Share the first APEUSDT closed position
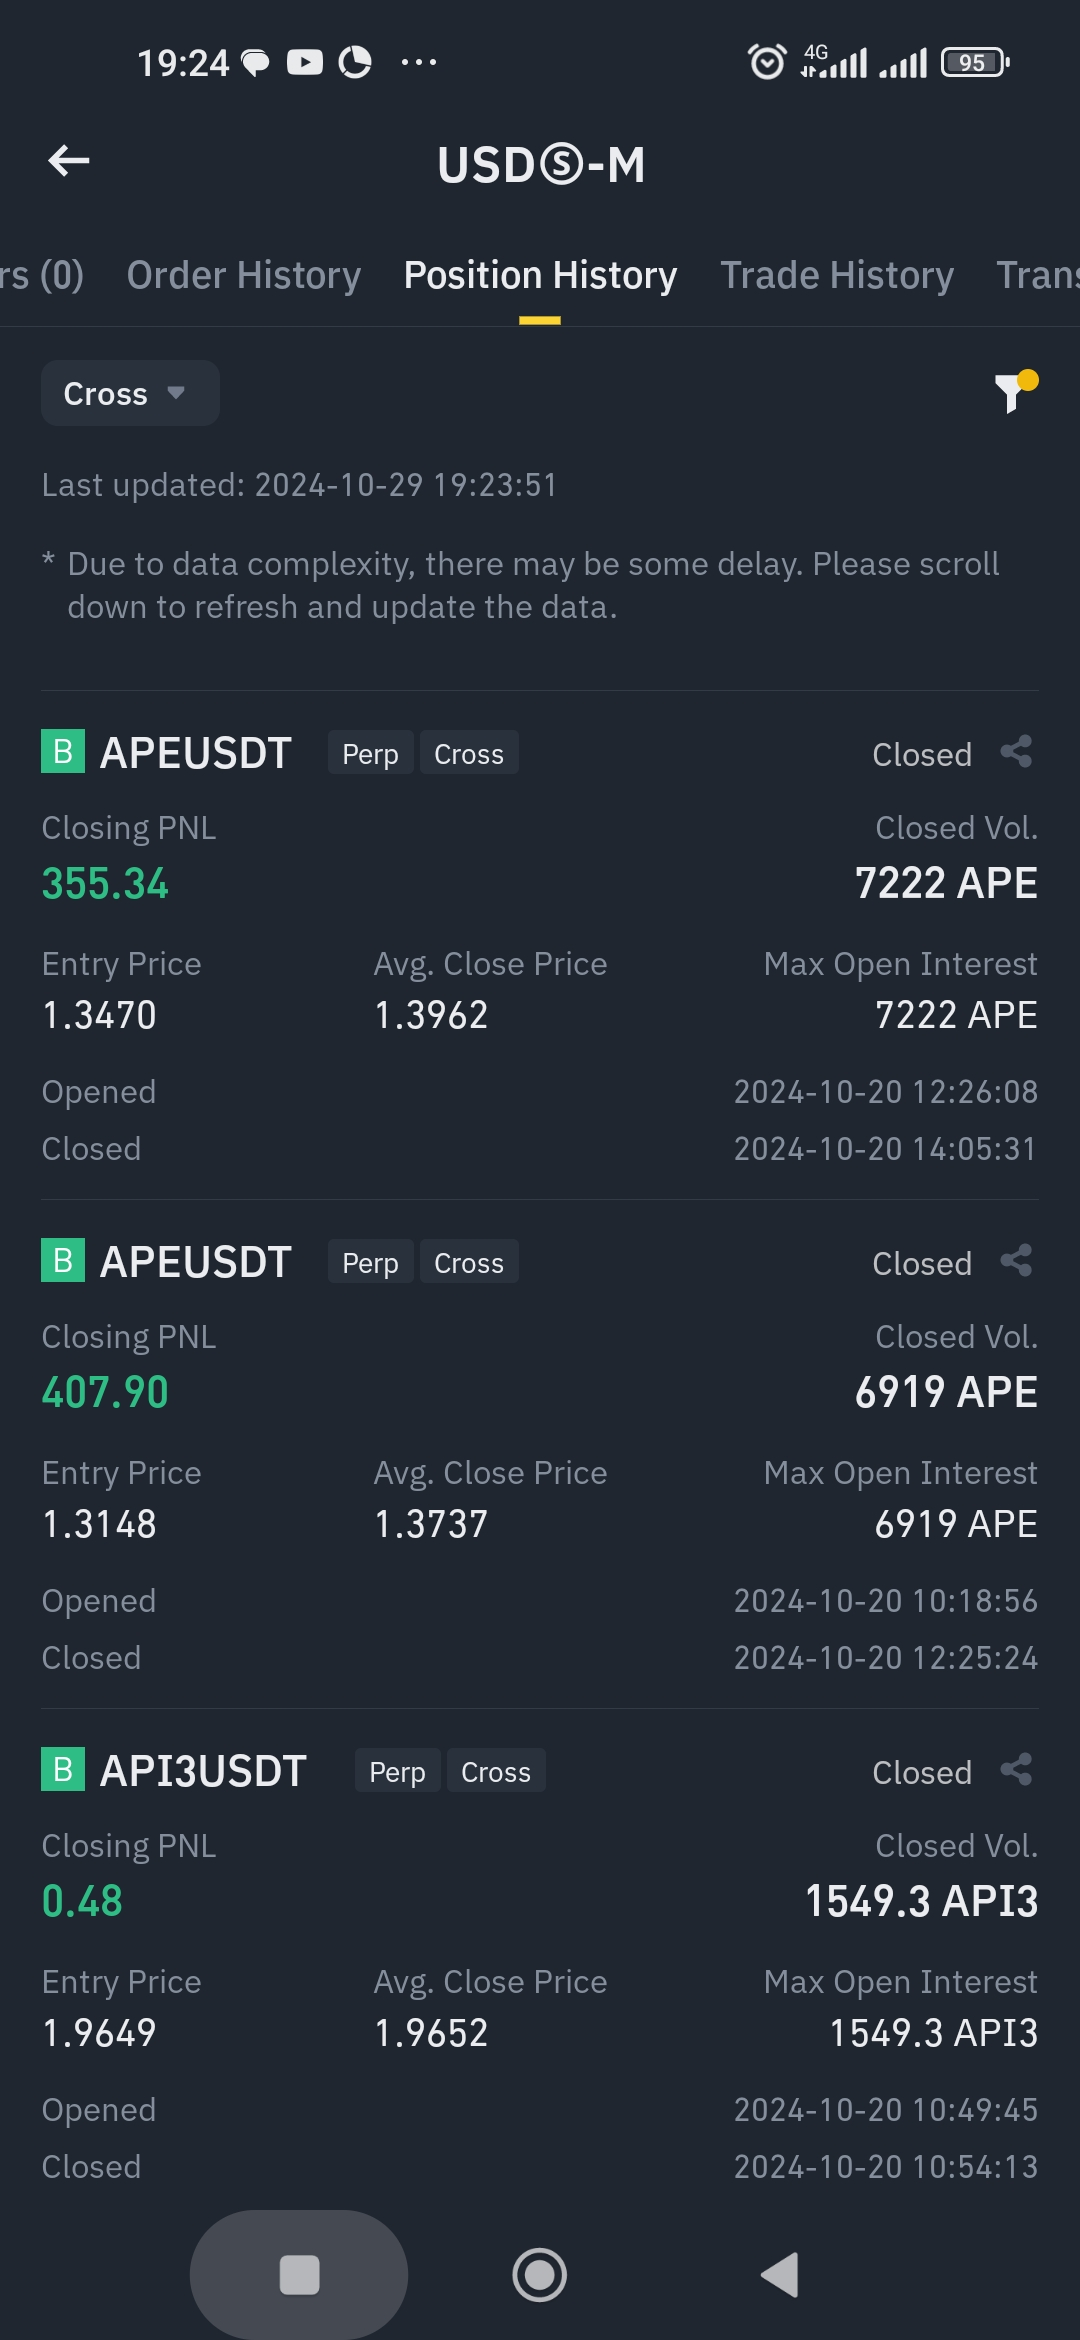Screen dimensions: 1080x2340 tap(1016, 752)
